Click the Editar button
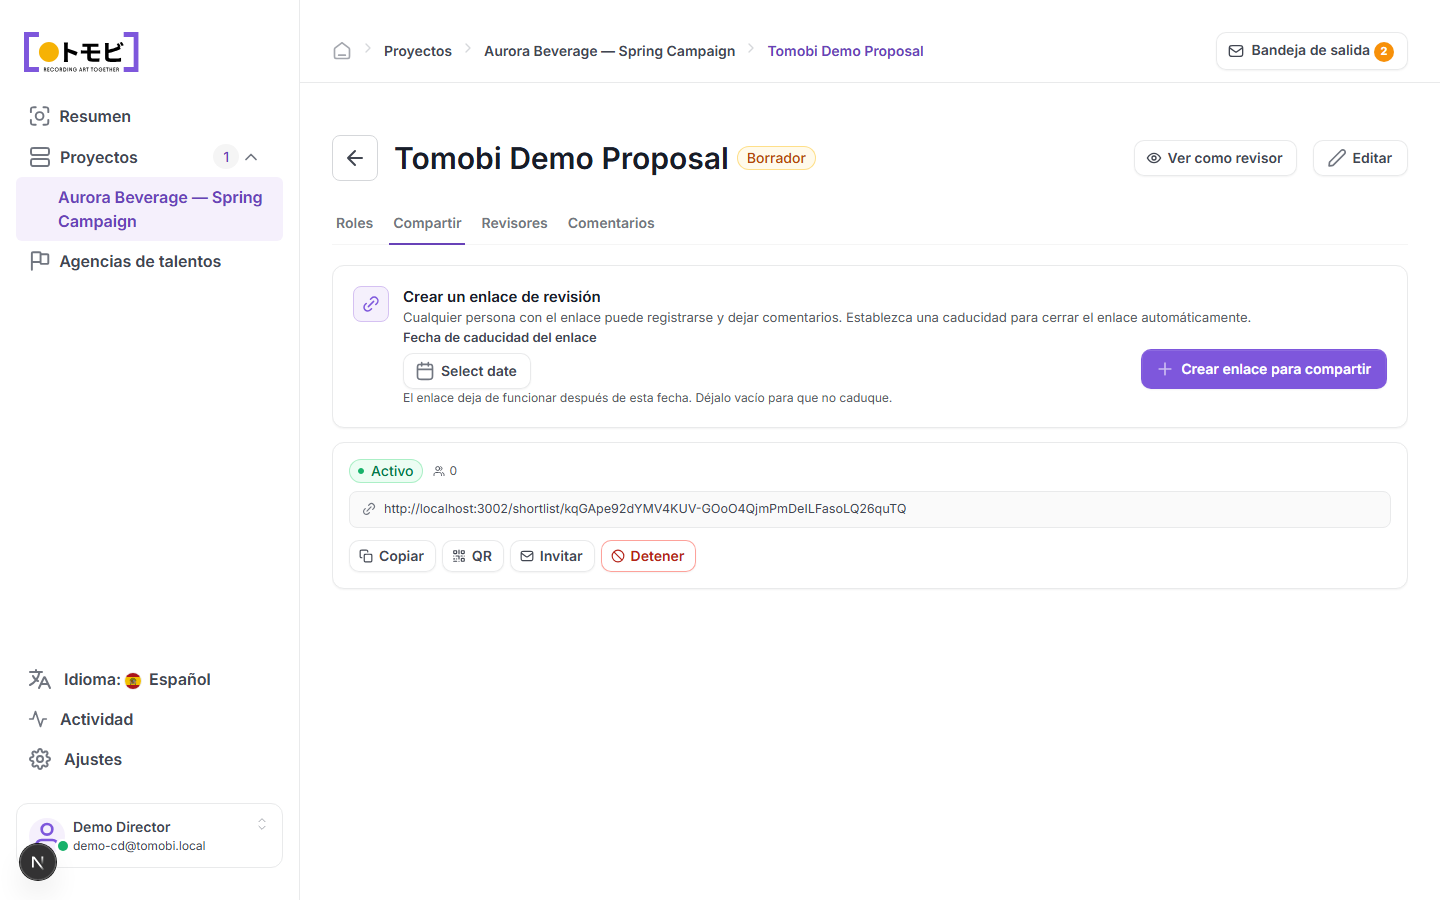 coord(1360,158)
